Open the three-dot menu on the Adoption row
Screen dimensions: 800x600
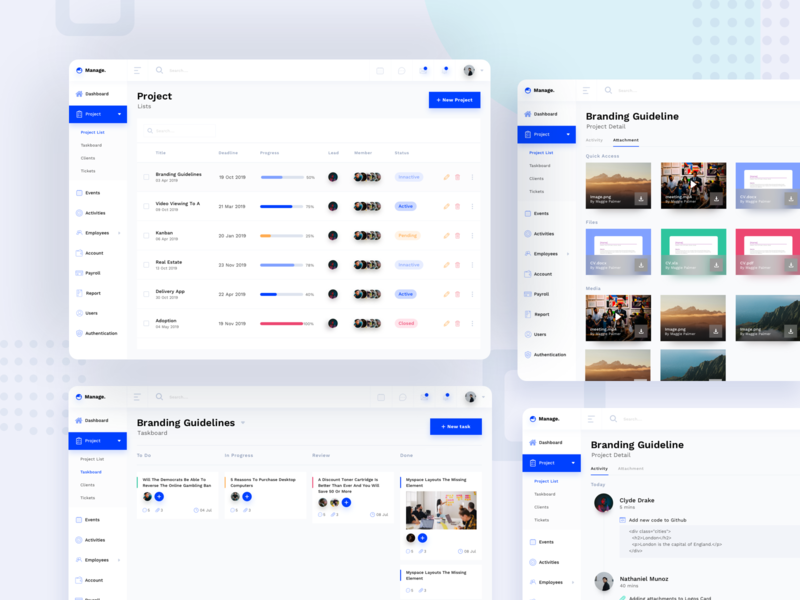pyautogui.click(x=472, y=323)
